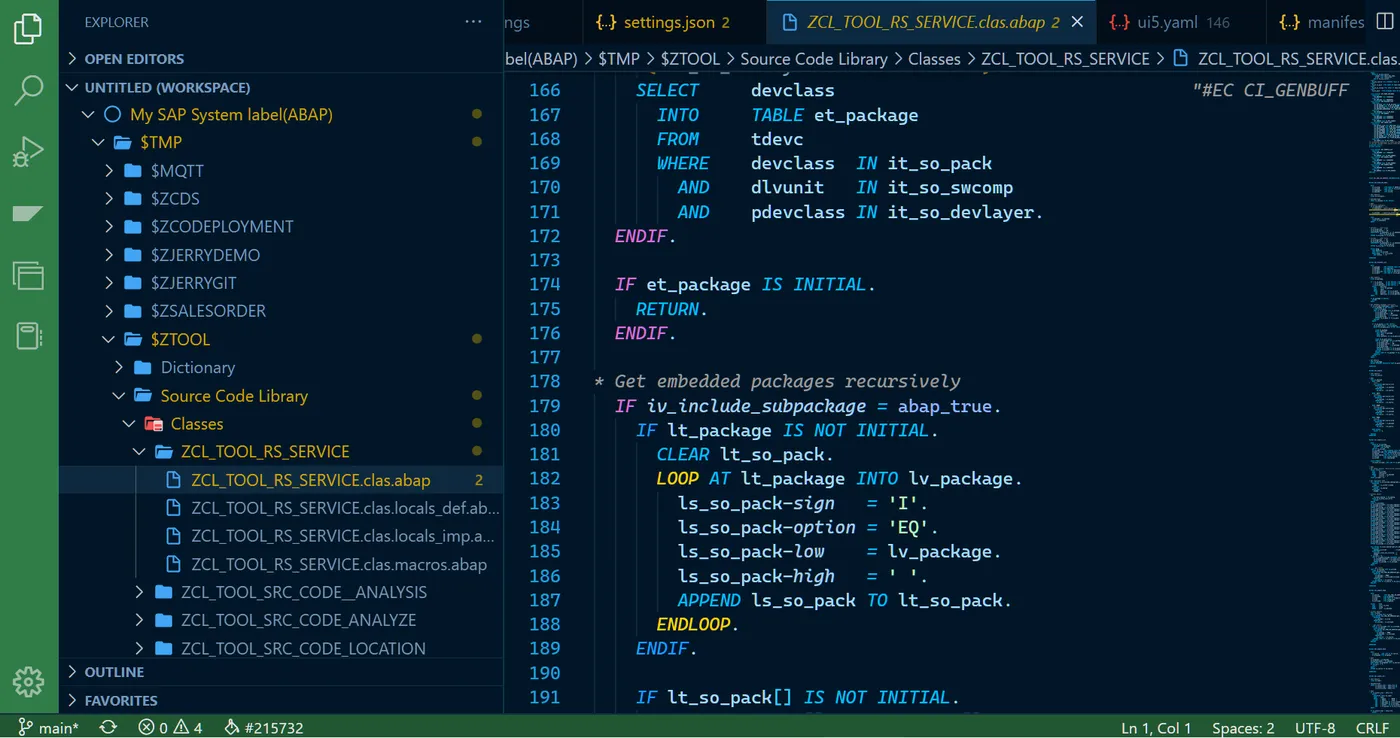Click line number 178 in gutter
The height and width of the screenshot is (738, 1400).
pos(545,381)
